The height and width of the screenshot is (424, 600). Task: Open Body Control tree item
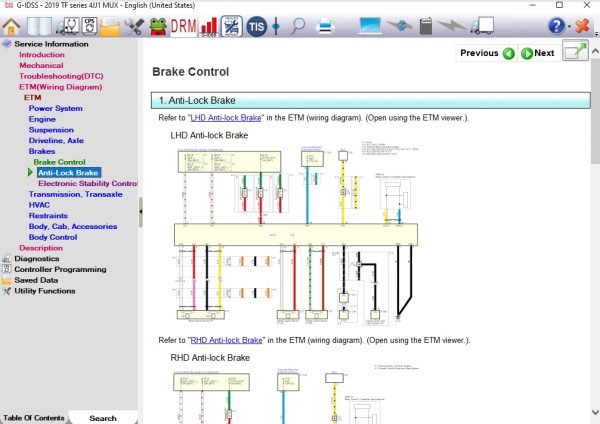(x=53, y=237)
